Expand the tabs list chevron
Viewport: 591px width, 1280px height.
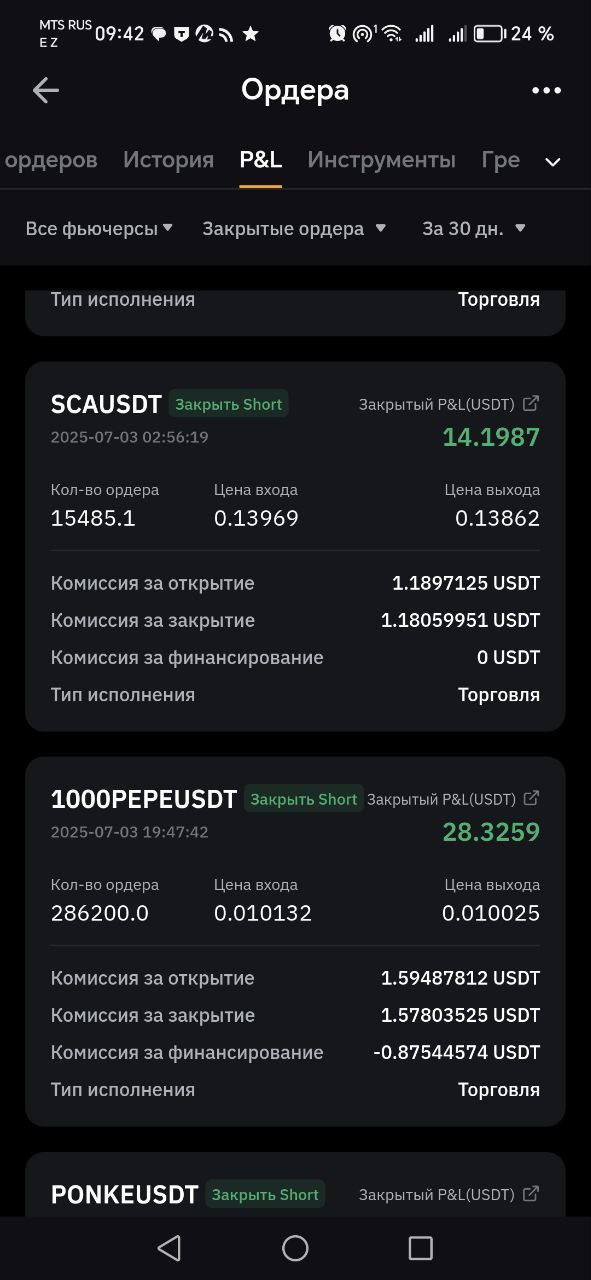pyautogui.click(x=552, y=162)
